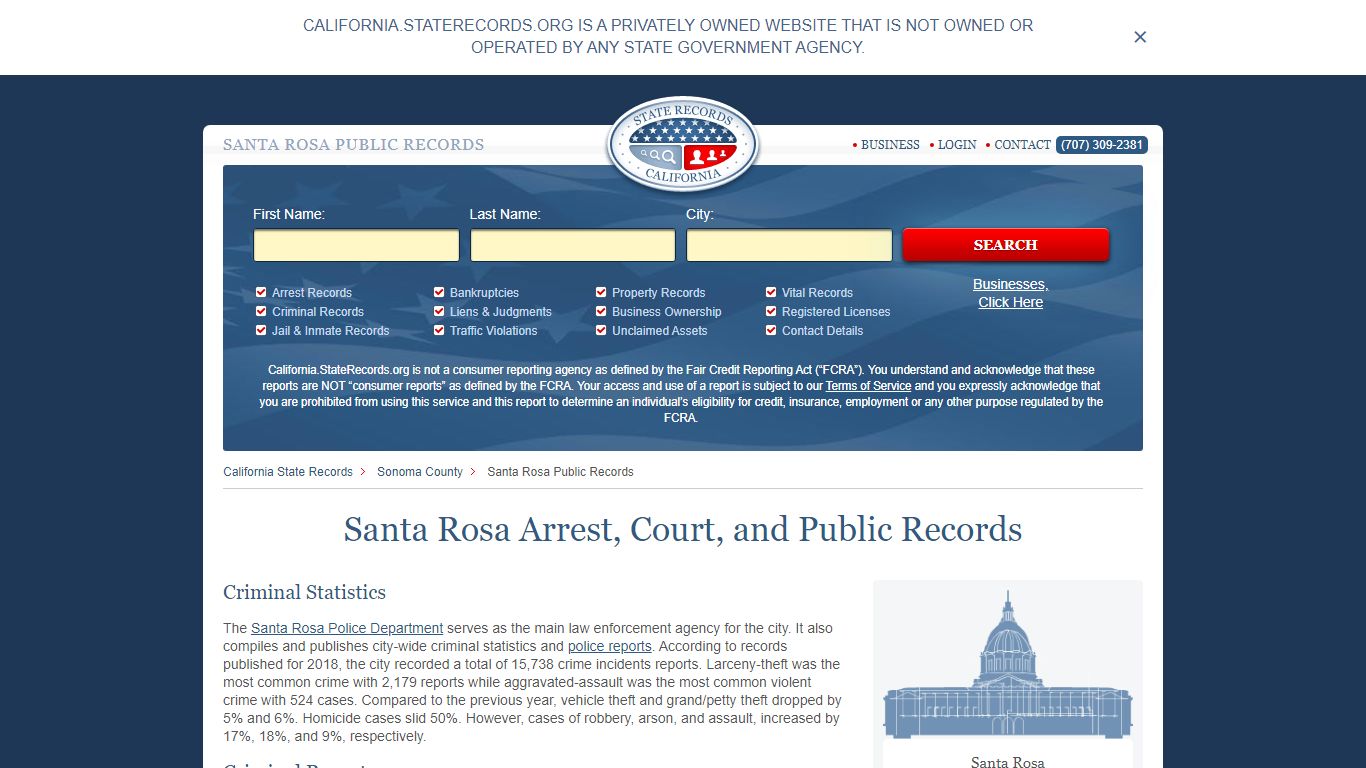Focus the Last Name input field
Screen dimensions: 1366x768
tap(573, 245)
